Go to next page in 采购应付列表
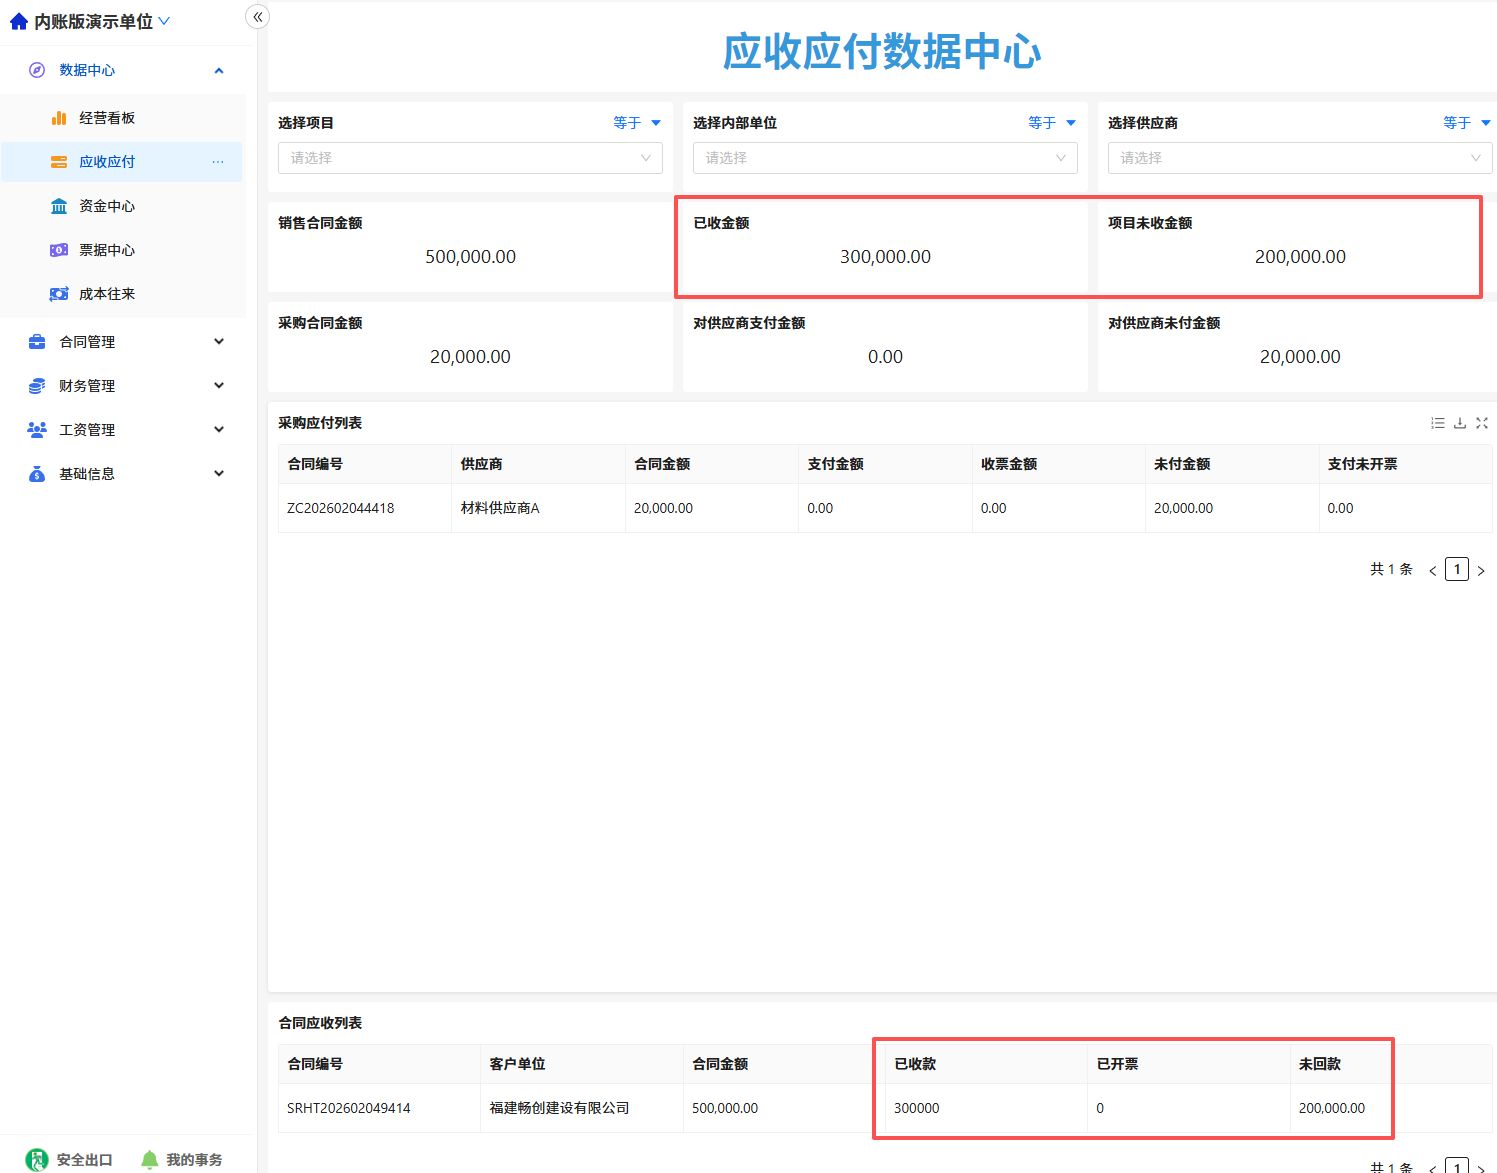Screen dimensions: 1497x1173 click(1481, 570)
